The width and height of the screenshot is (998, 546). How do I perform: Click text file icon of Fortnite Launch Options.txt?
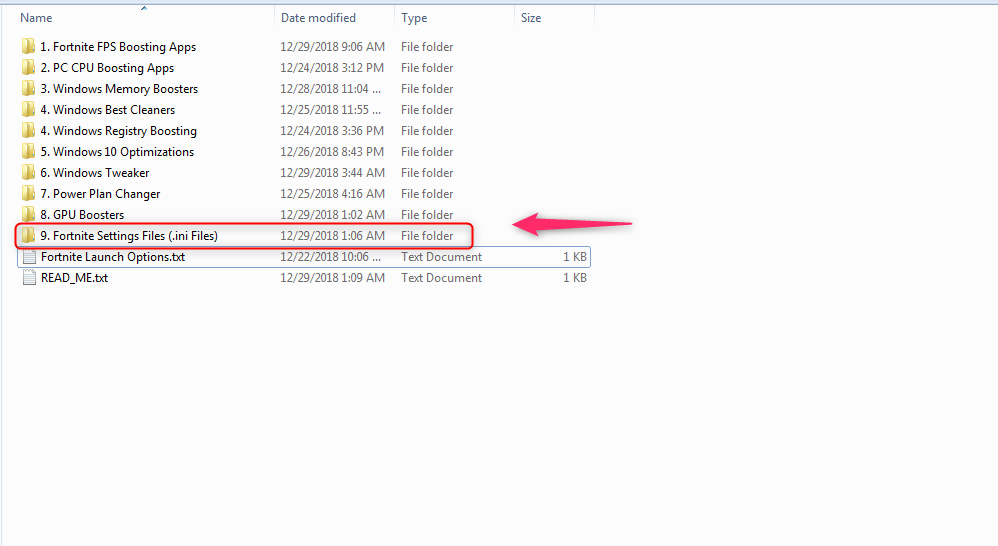29,256
